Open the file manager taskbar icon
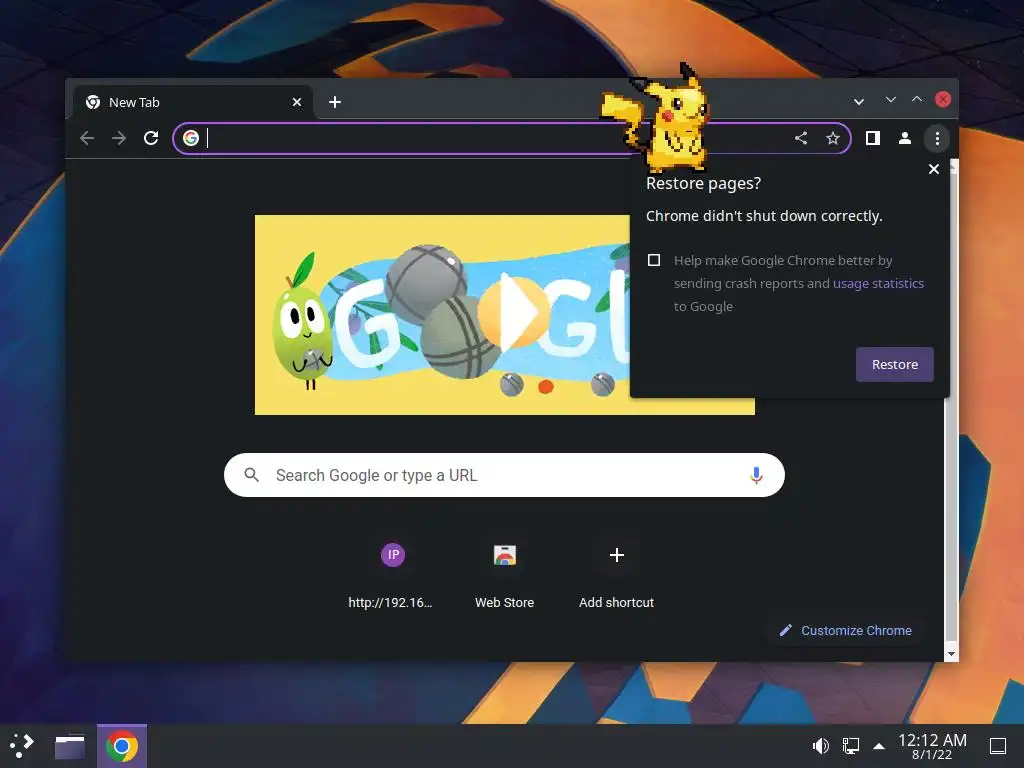Screen dimensions: 1024x768 pos(70,746)
